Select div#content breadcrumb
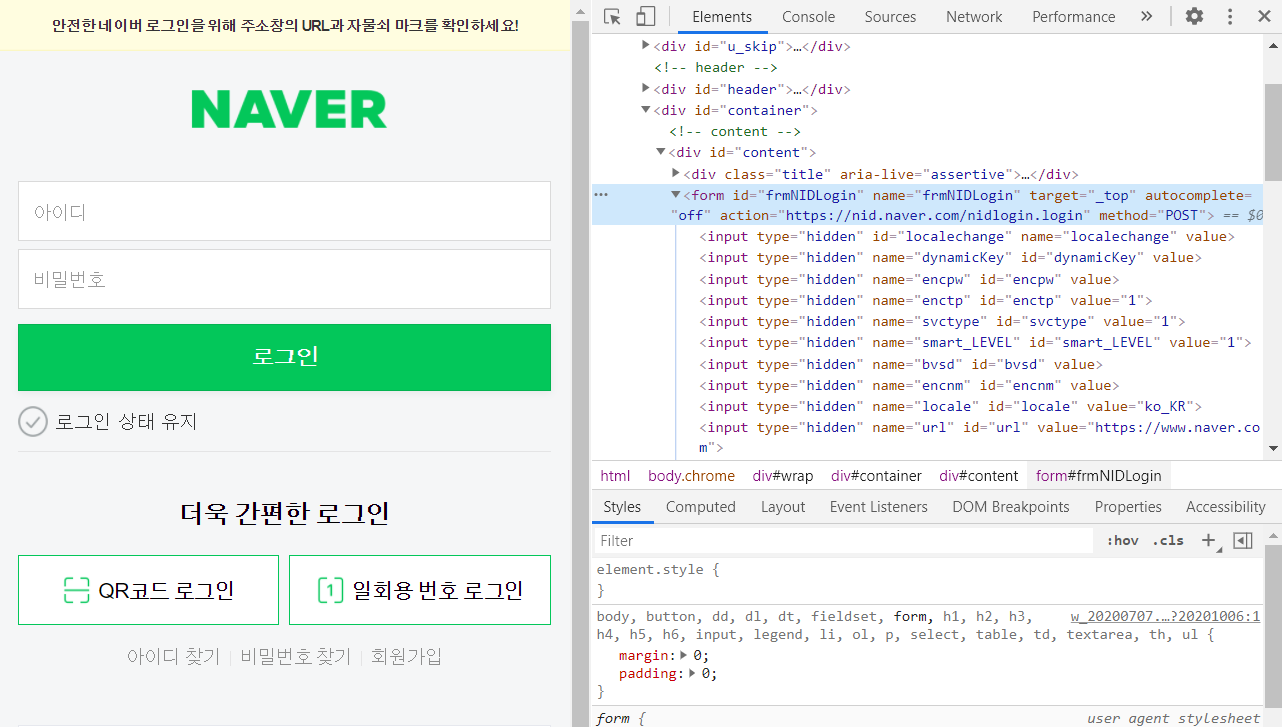Screen dimensions: 1282x727 (978, 476)
